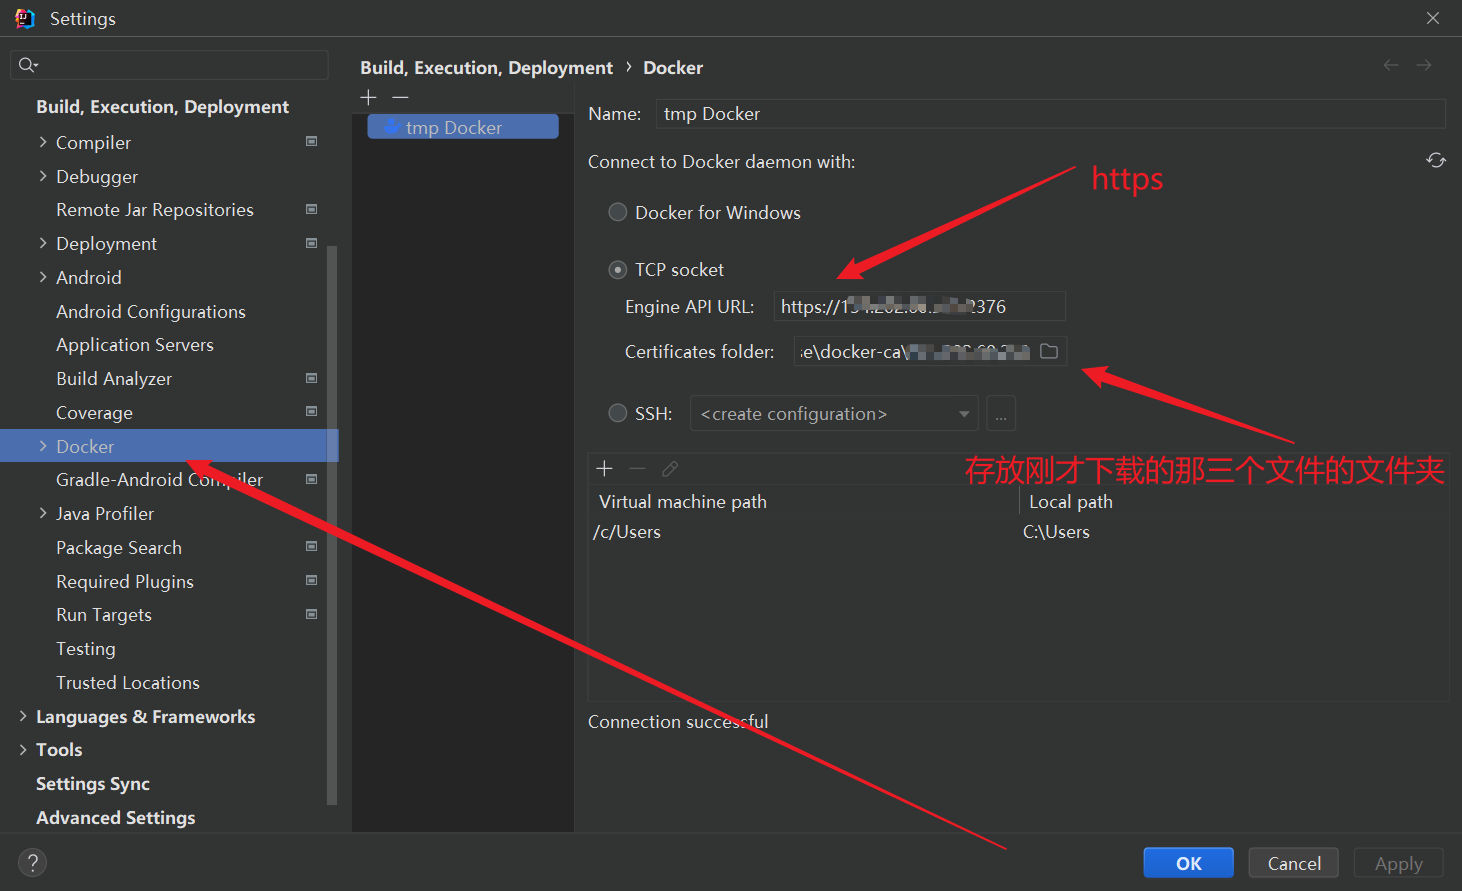Select TCP socket radio button
This screenshot has height=891, width=1462.
(618, 270)
